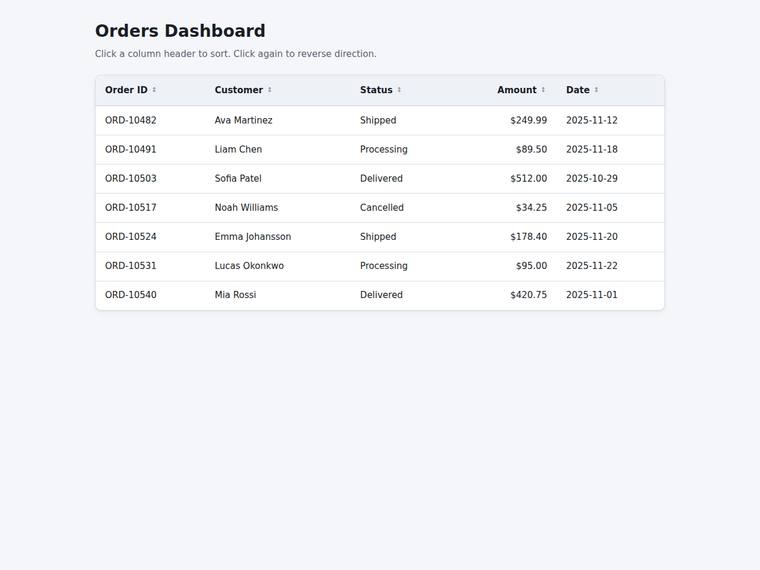Click the sort arrows beside Customer header
The height and width of the screenshot is (570, 760).
click(269, 90)
